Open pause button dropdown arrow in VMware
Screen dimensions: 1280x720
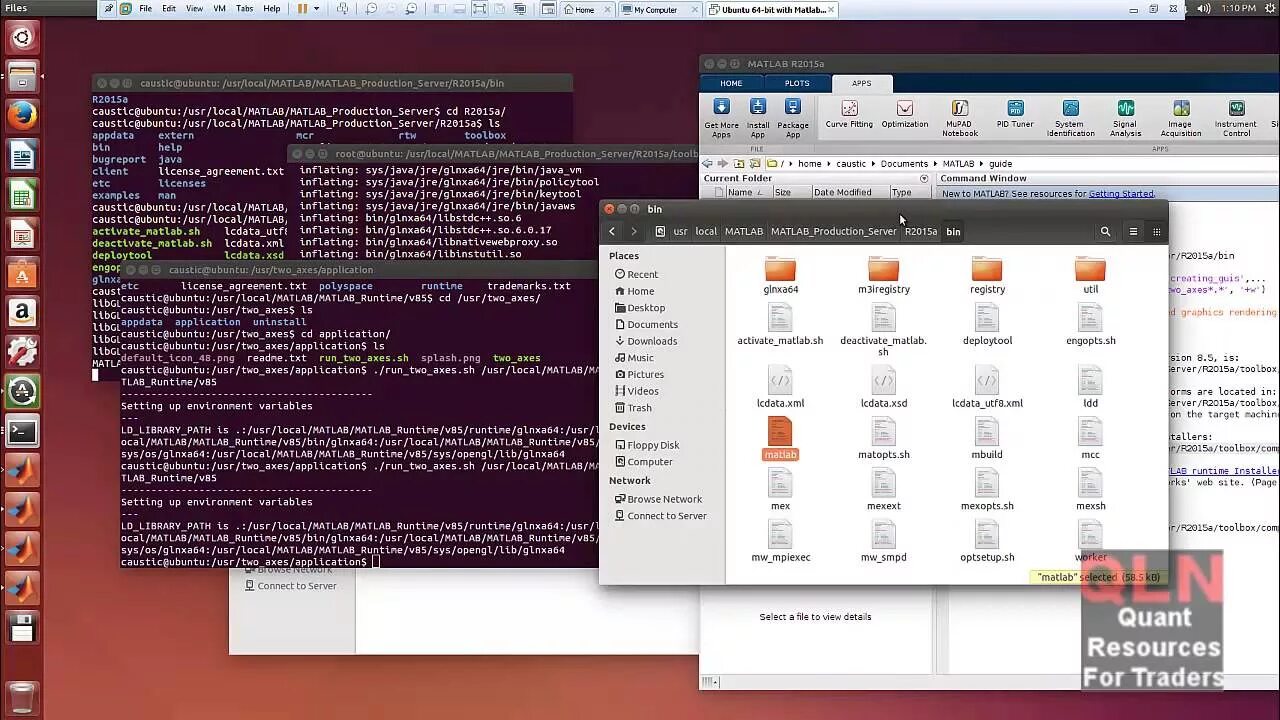pos(316,9)
